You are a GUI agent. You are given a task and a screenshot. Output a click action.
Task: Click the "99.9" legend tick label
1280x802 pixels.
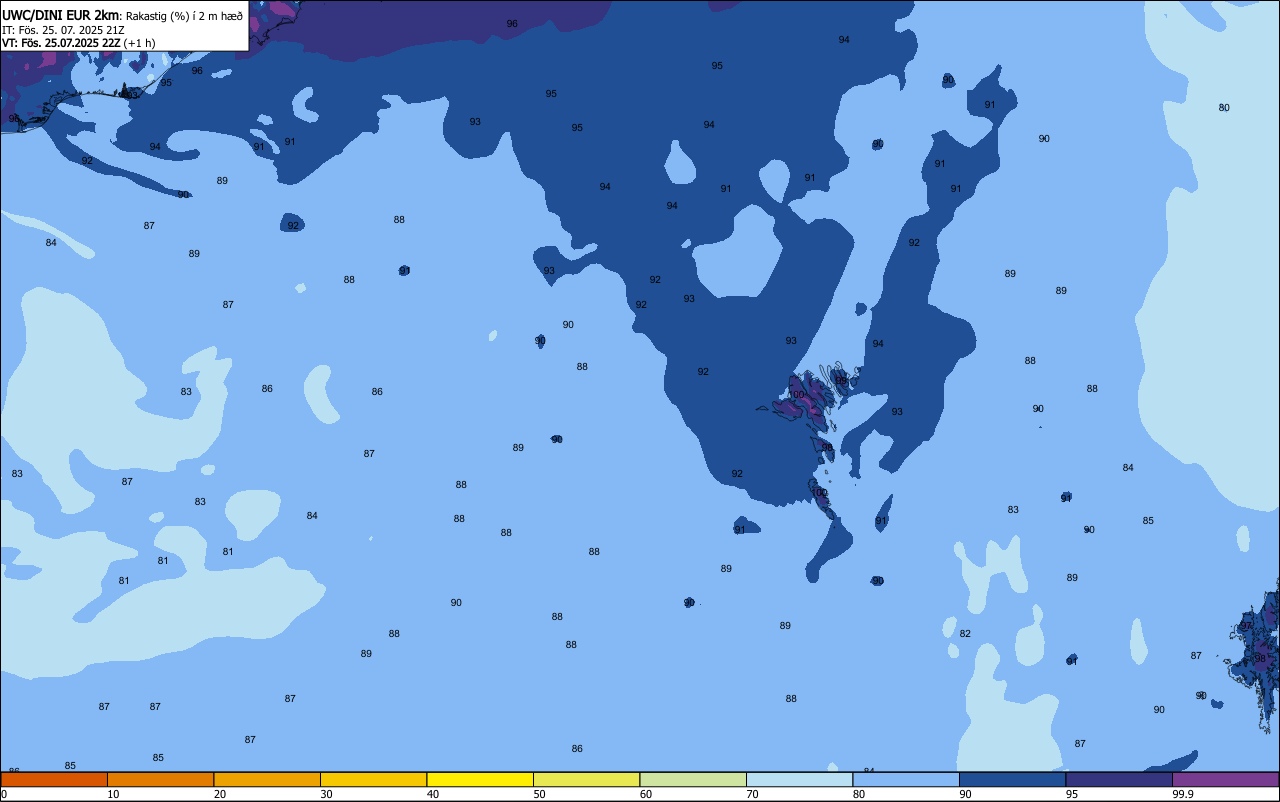click(x=1184, y=794)
